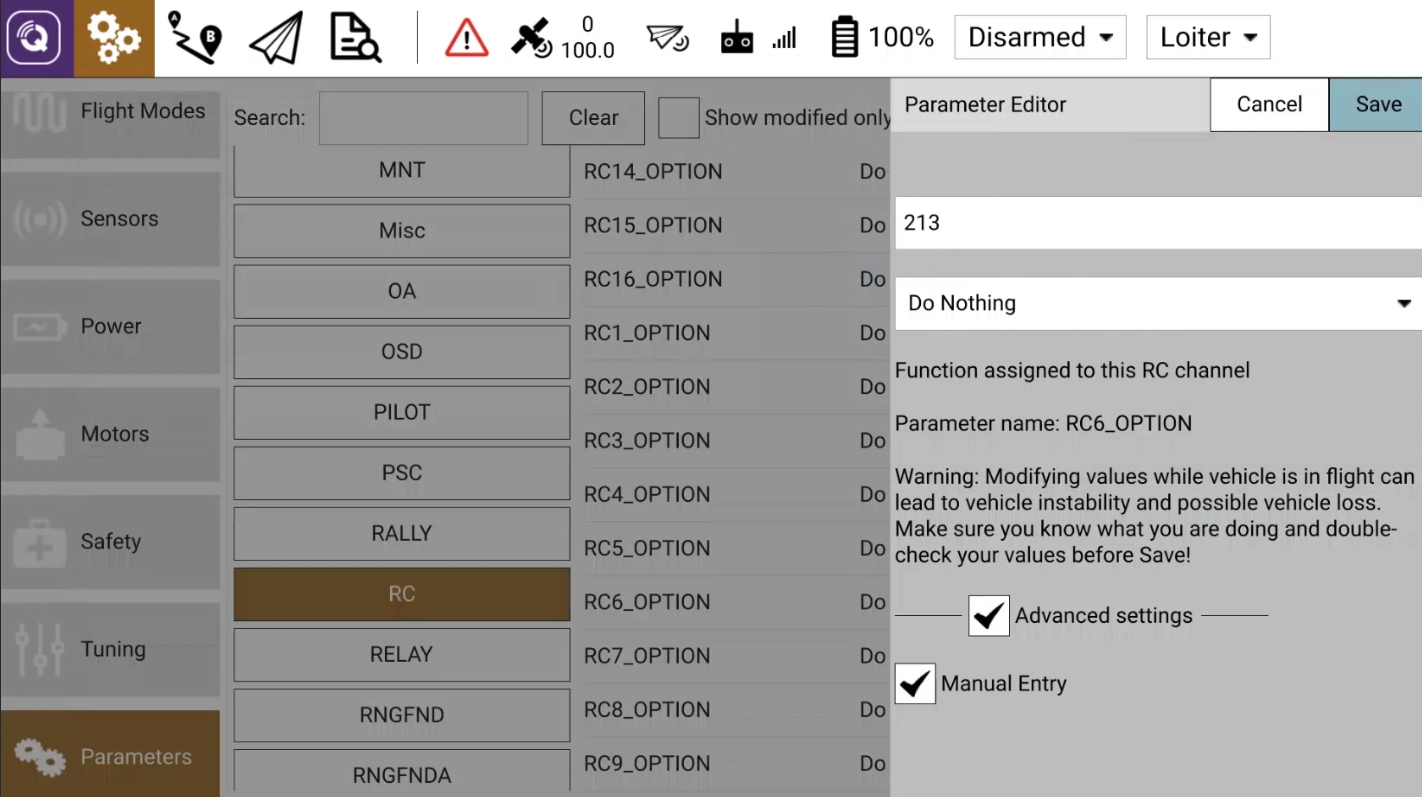Open the Loiter flight mode dropdown
Image resolution: width=1422 pixels, height=797 pixels.
tap(1207, 38)
